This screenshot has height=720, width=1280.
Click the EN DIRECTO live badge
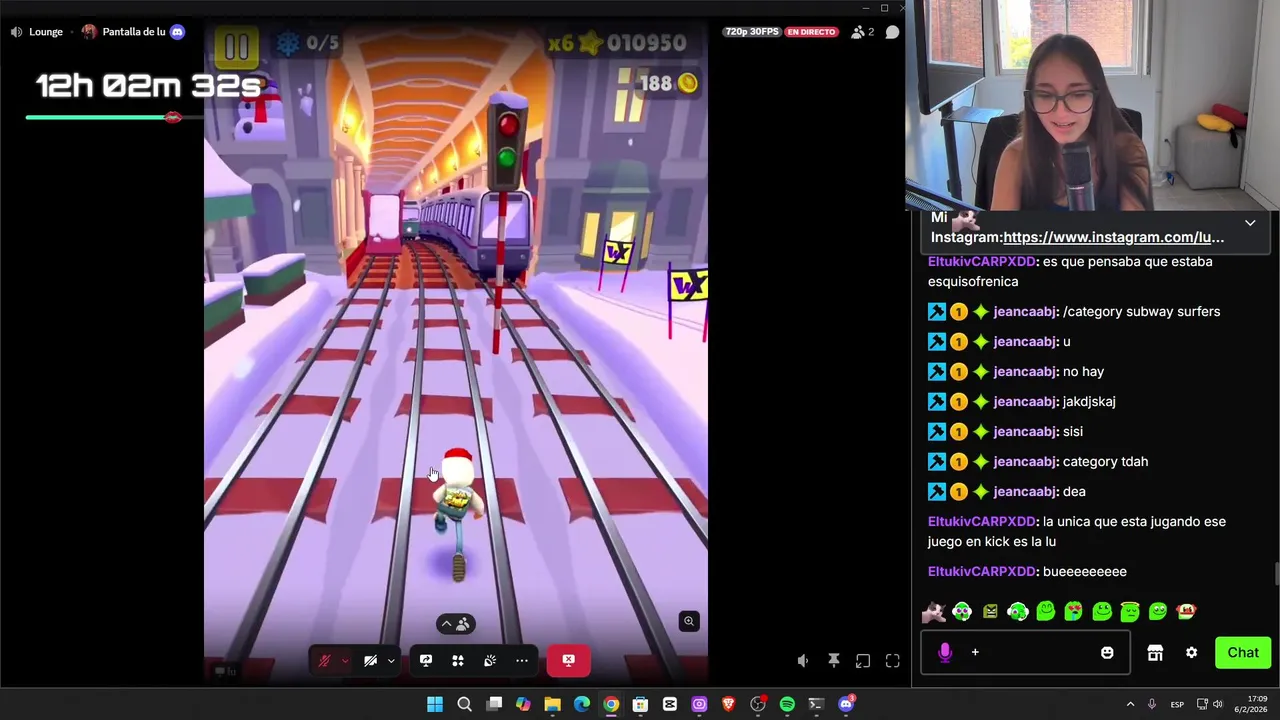tap(811, 32)
